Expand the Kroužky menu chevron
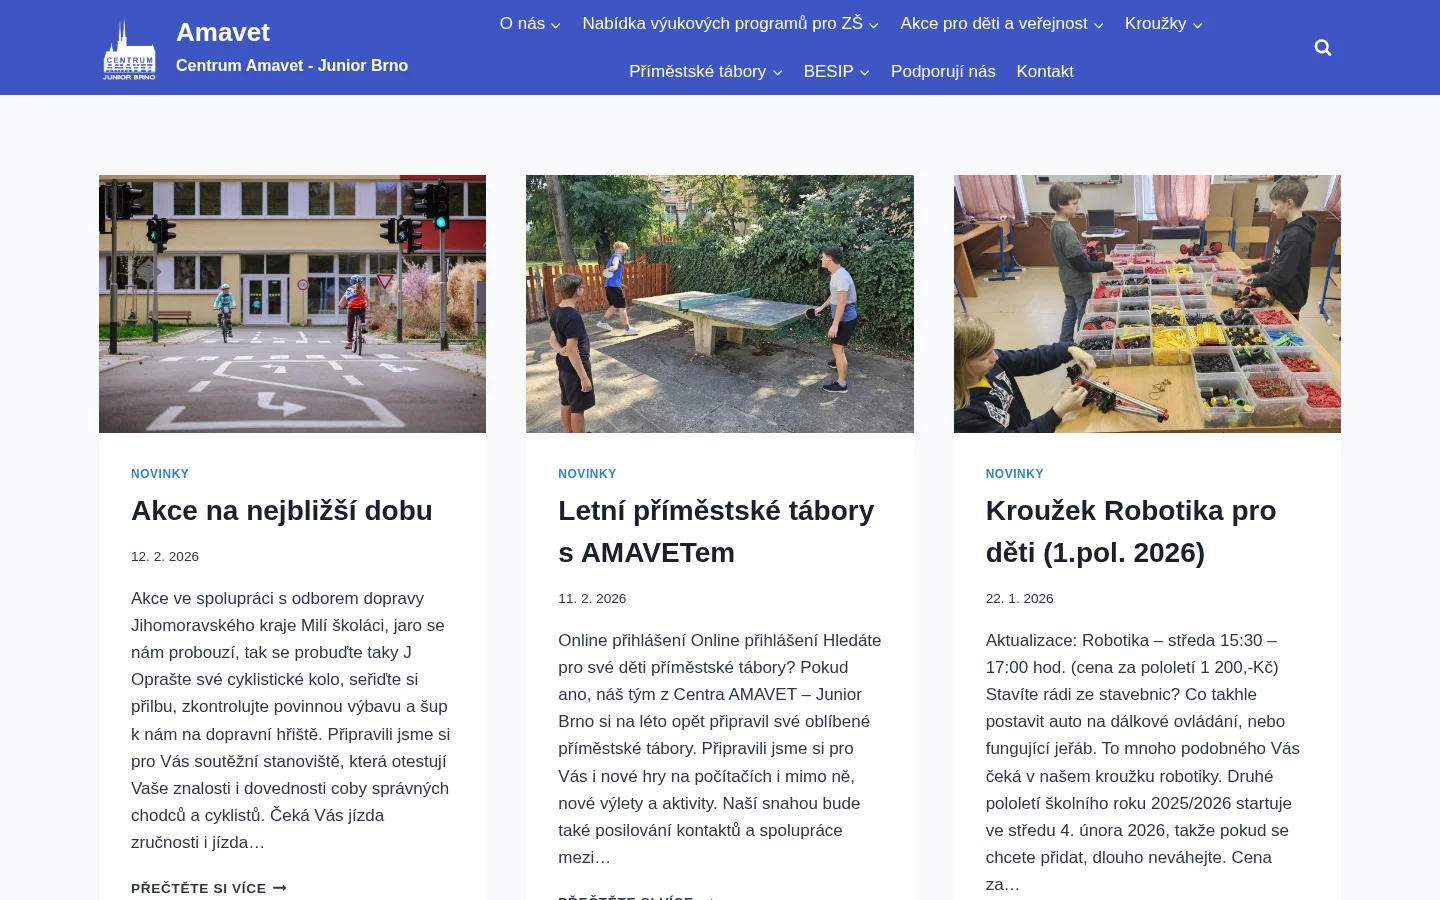The image size is (1440, 900). pyautogui.click(x=1197, y=25)
